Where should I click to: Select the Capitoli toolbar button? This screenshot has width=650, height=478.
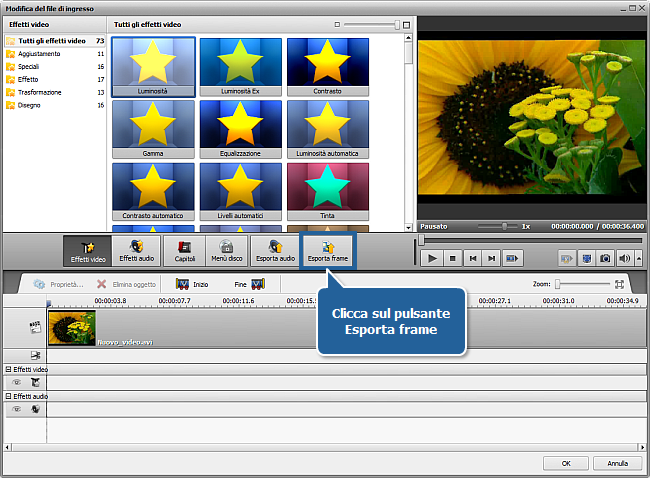click(185, 252)
